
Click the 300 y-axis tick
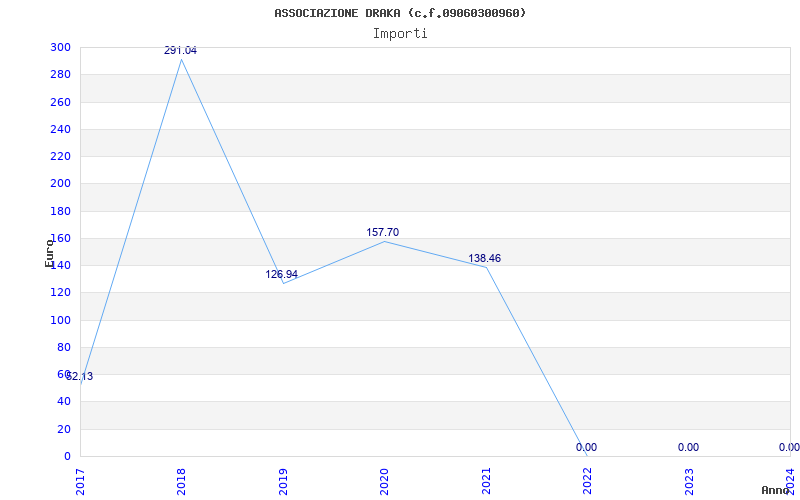point(60,47)
